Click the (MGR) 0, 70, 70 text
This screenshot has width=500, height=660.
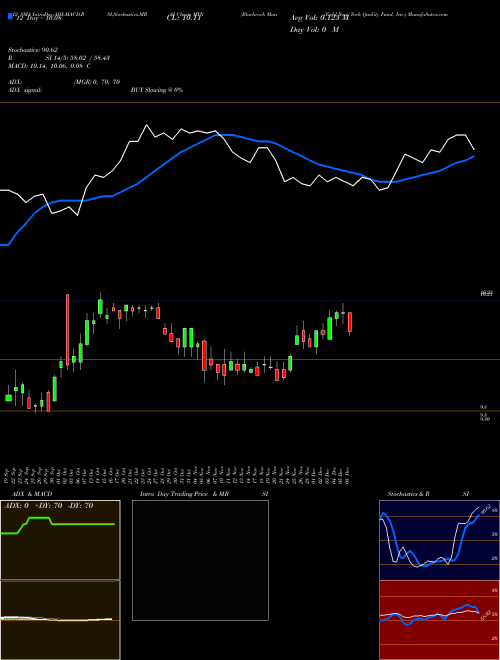(x=97, y=82)
